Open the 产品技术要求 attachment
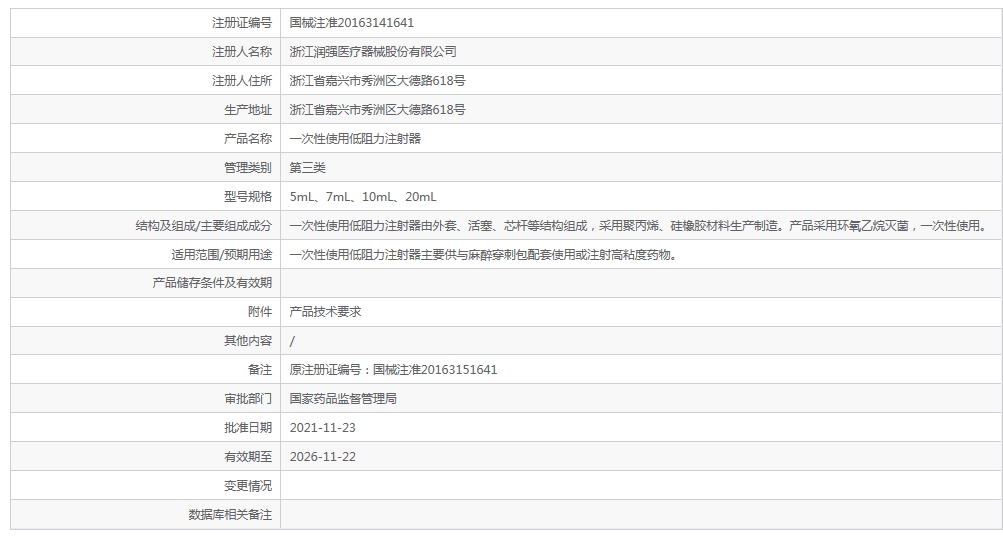The height and width of the screenshot is (538, 1003). coord(325,312)
